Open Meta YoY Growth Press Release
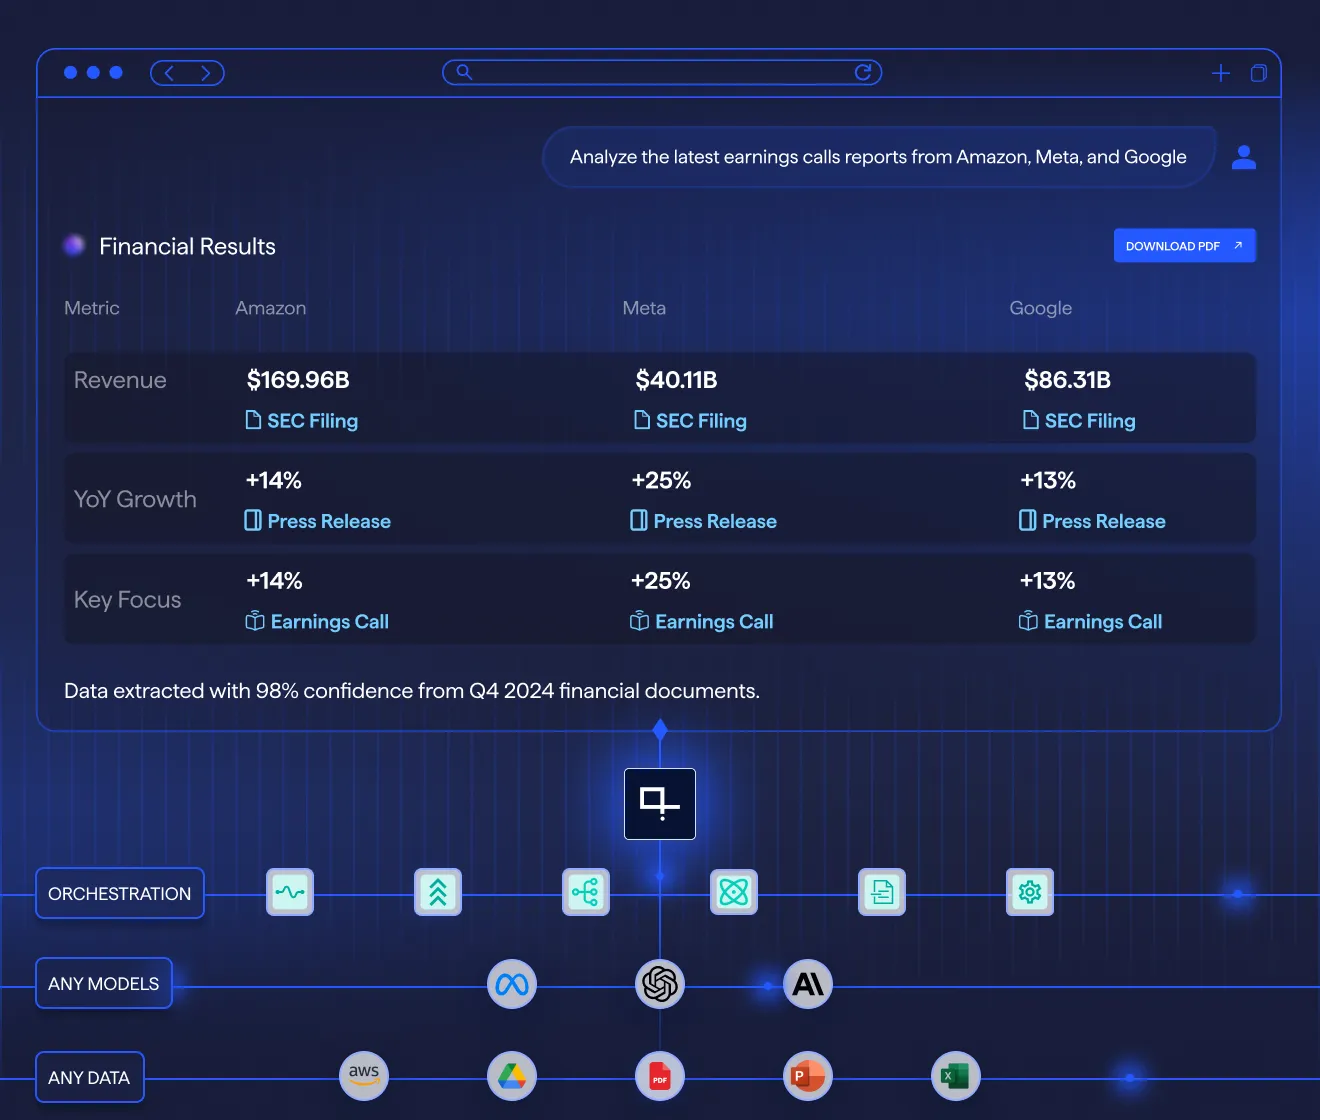The height and width of the screenshot is (1120, 1320). (x=704, y=521)
